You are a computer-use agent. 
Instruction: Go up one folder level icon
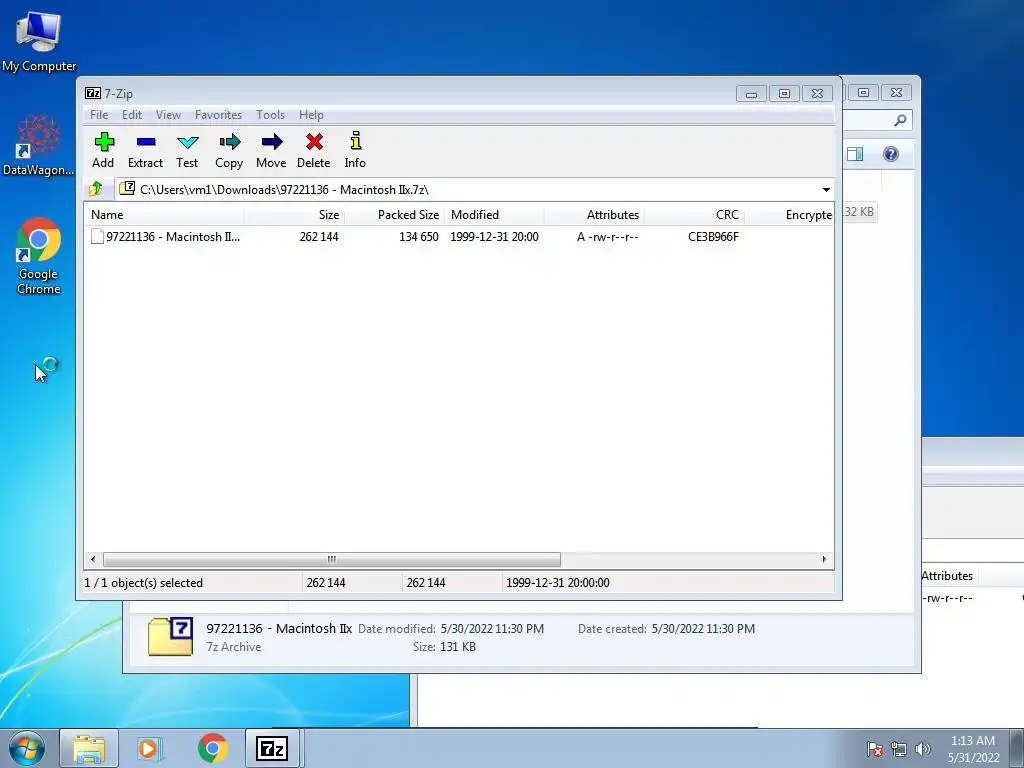[x=95, y=189]
